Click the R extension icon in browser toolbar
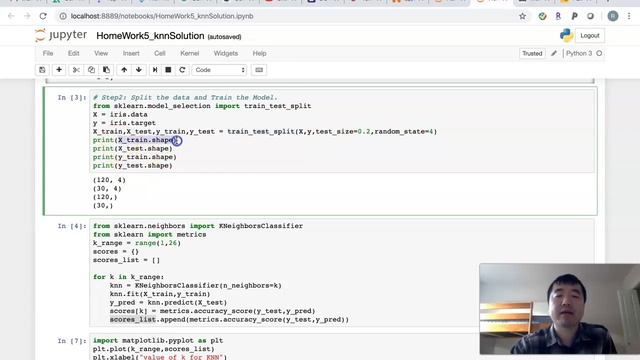This screenshot has width=640, height=360. 558,16
